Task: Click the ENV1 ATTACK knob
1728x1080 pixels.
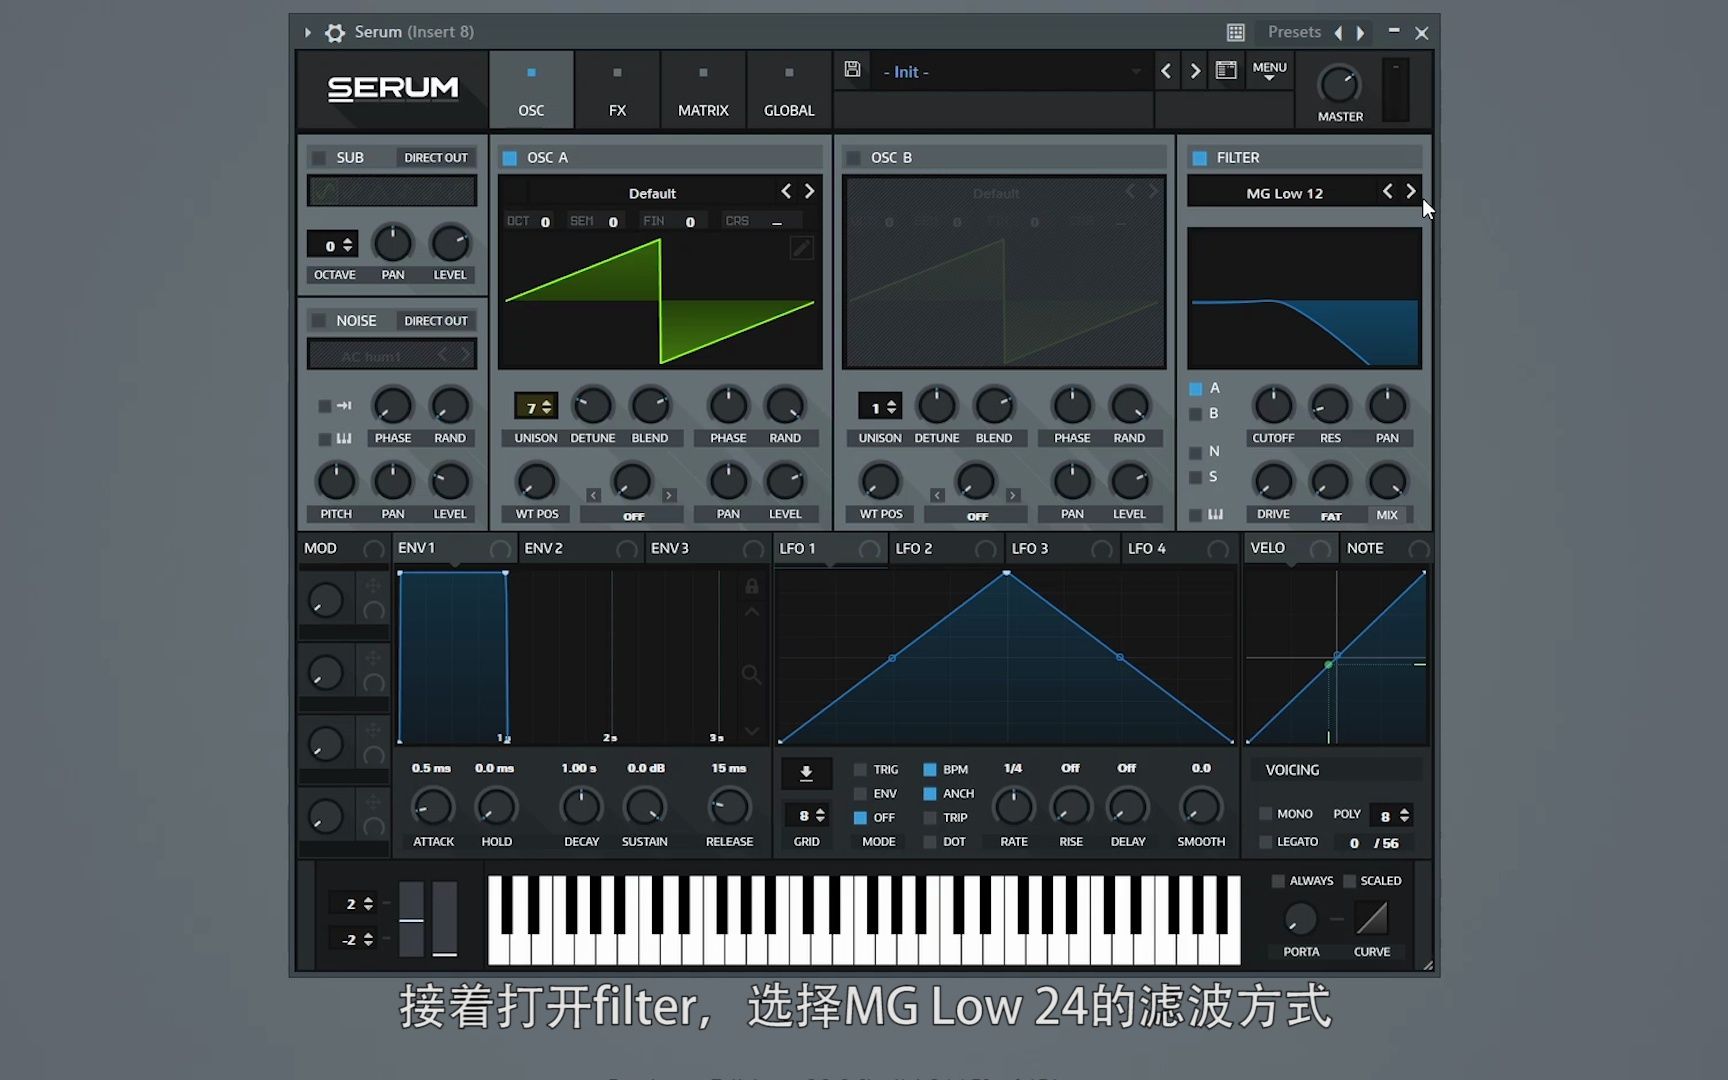Action: click(x=433, y=807)
